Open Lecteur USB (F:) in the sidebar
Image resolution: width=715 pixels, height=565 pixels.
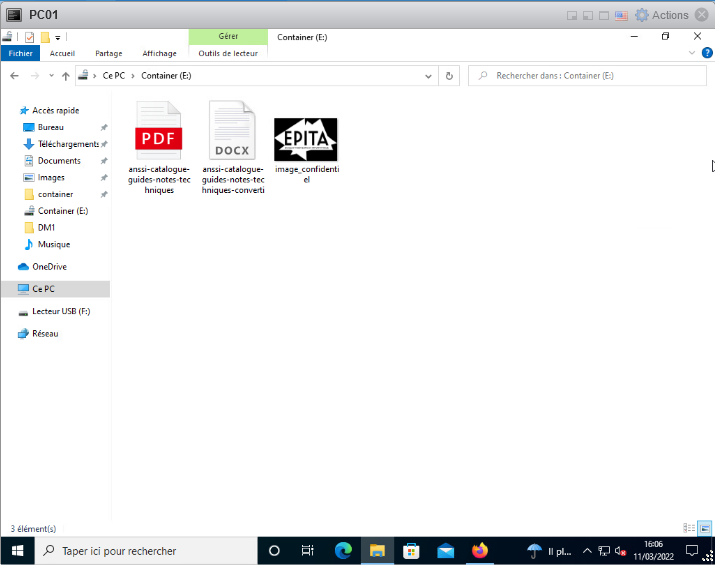(61, 311)
